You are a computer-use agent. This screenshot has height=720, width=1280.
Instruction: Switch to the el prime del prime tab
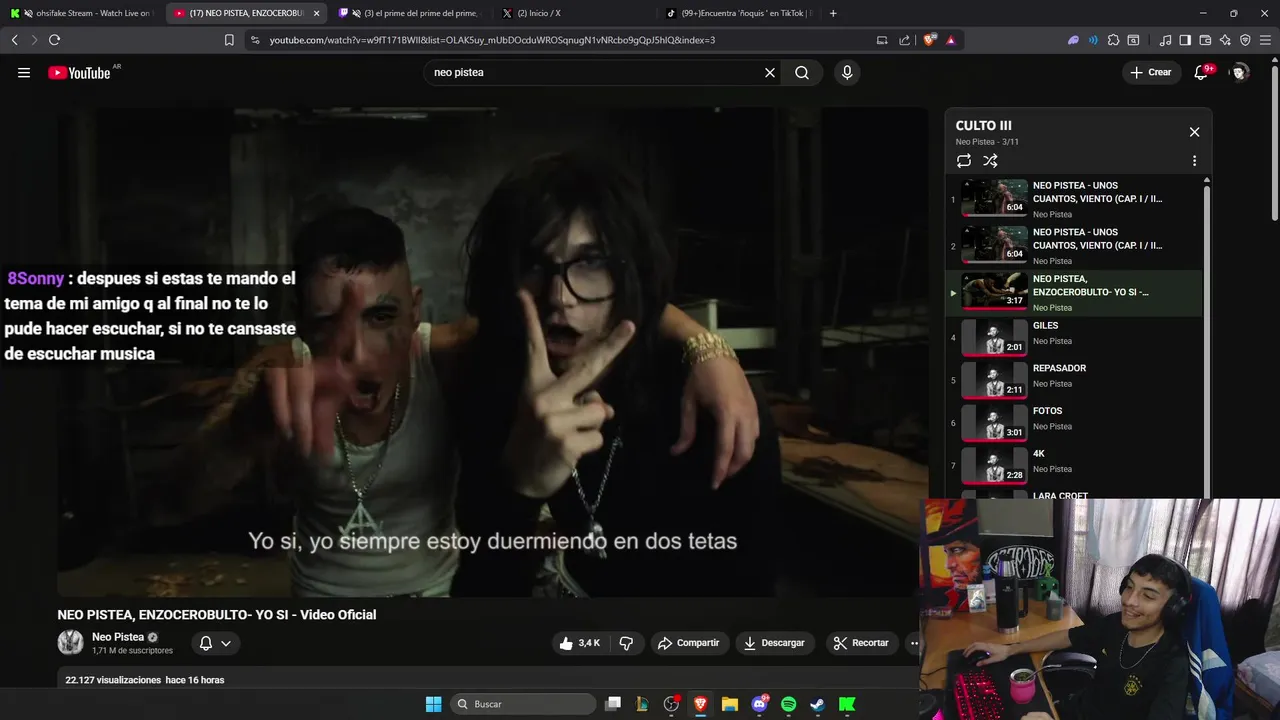pos(410,13)
